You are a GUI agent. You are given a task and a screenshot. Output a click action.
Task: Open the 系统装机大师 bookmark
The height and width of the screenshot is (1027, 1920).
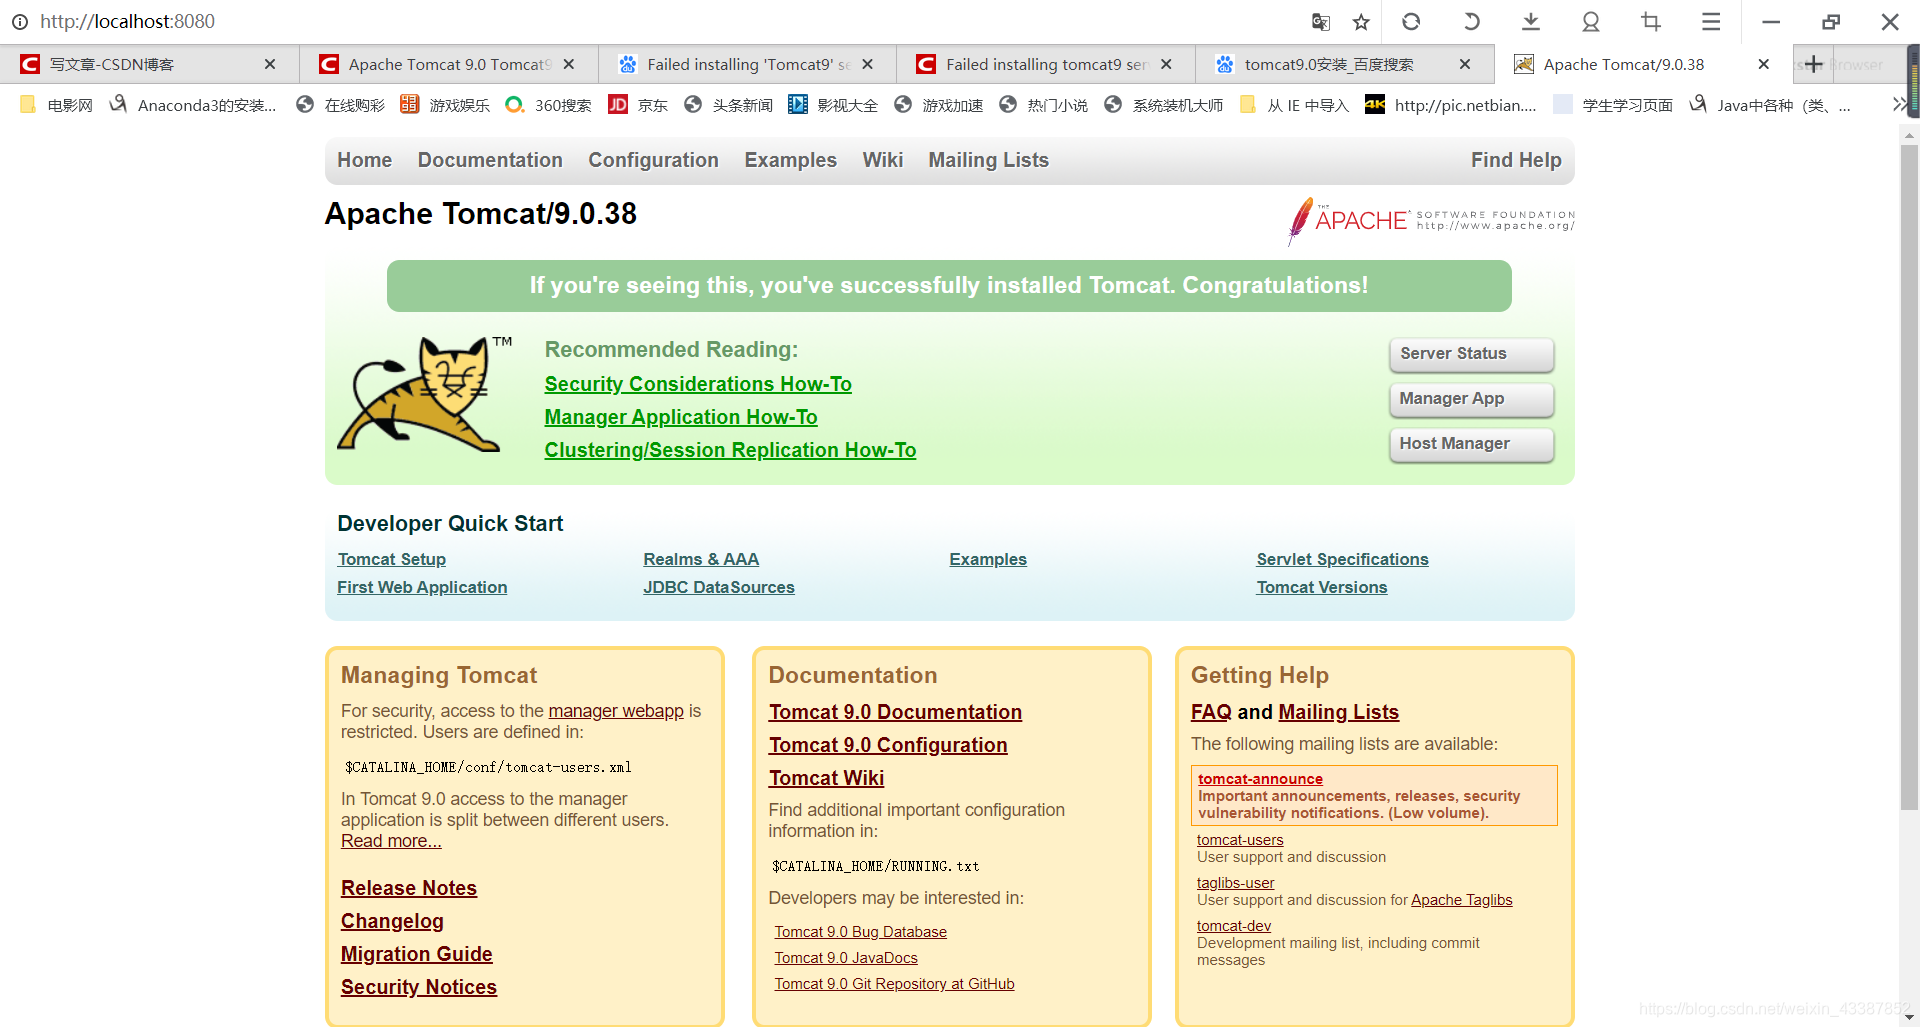pos(1164,105)
